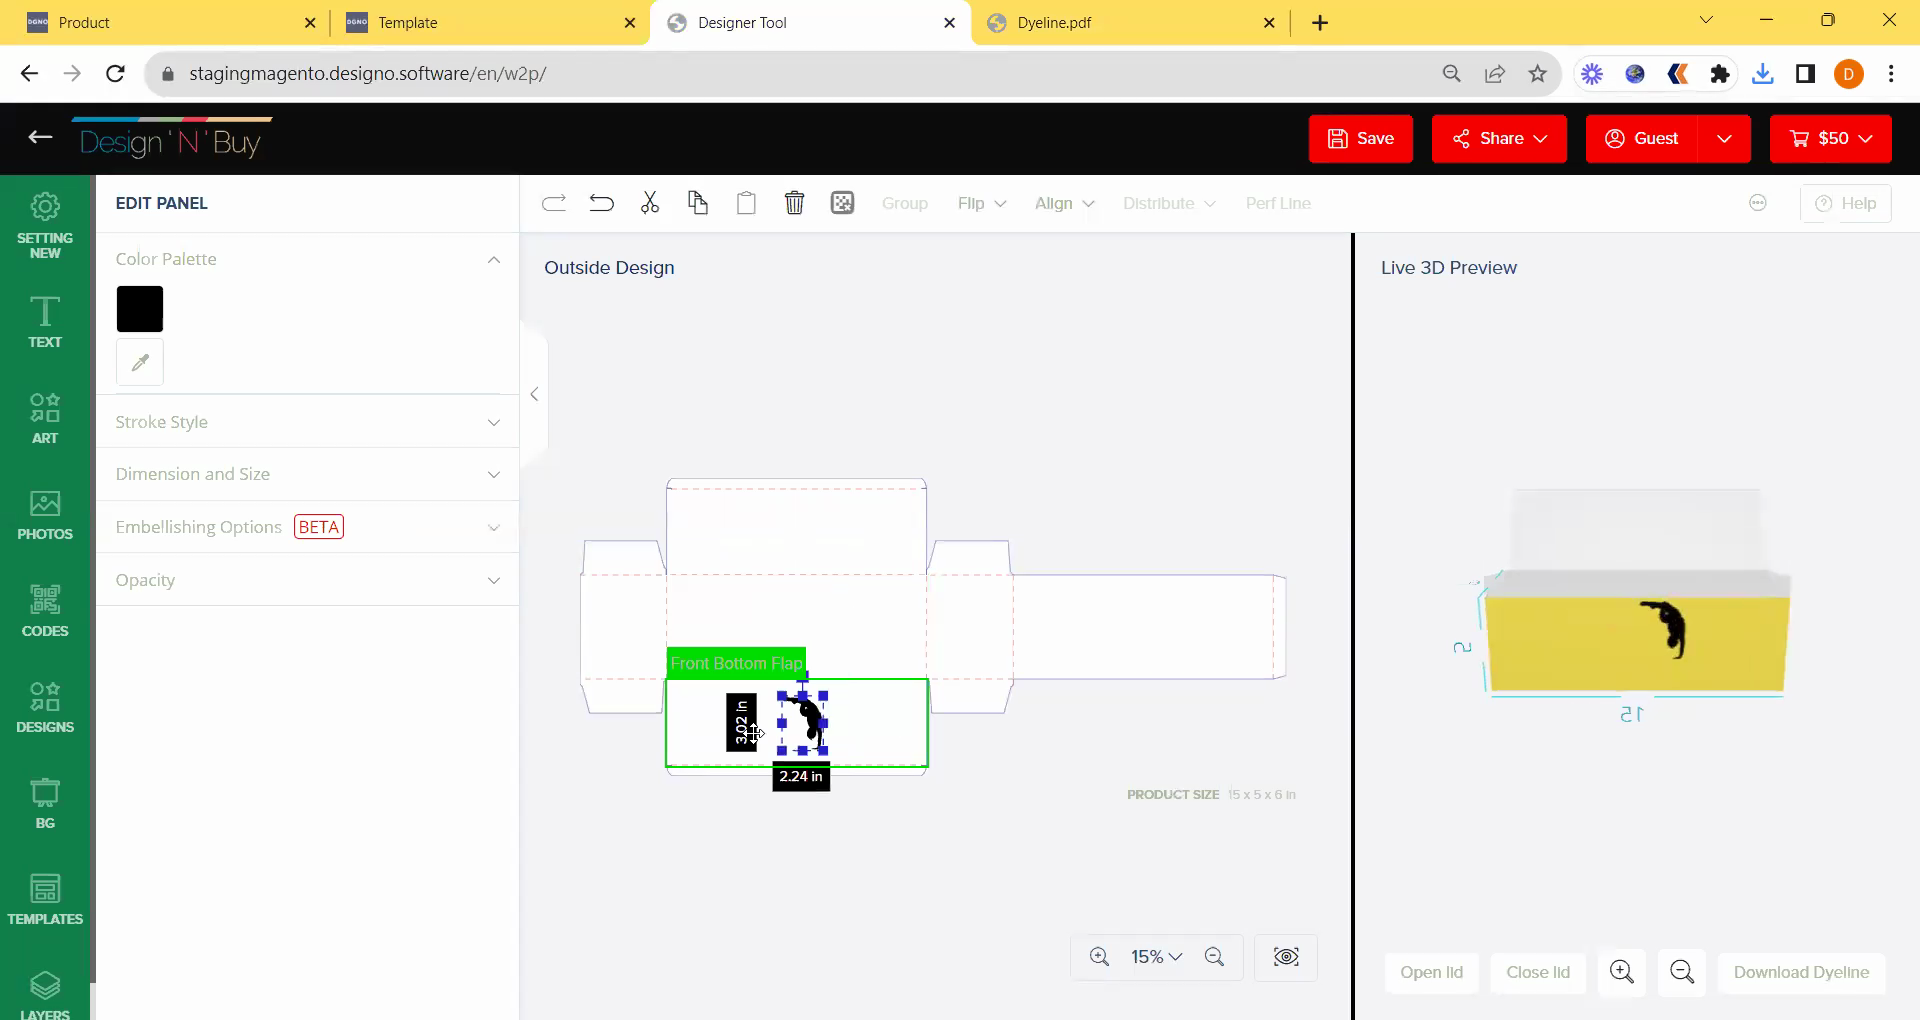Select the TEXT tool in sidebar
Image resolution: width=1920 pixels, height=1020 pixels.
[45, 322]
